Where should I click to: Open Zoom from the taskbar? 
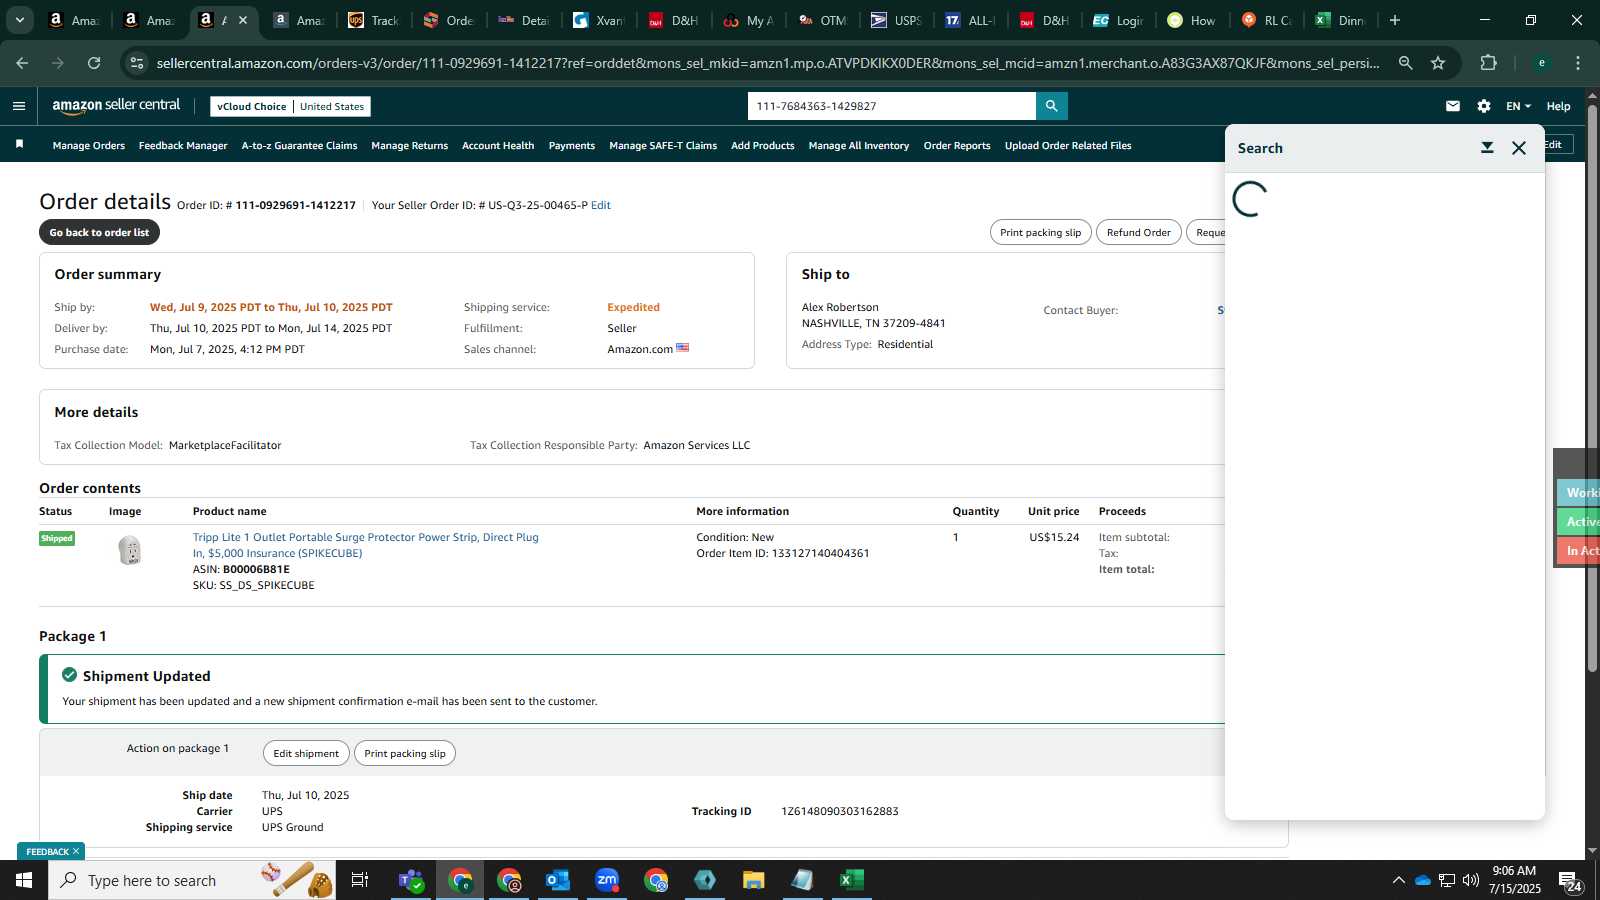[x=607, y=880]
